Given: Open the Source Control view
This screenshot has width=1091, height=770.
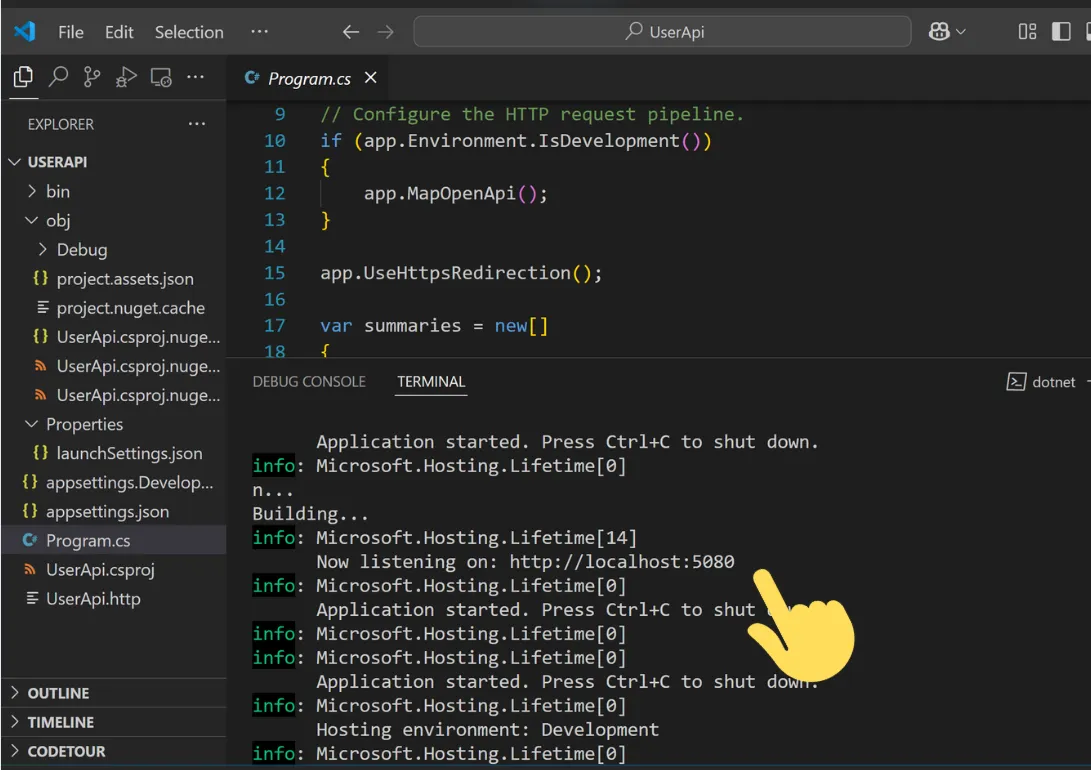Looking at the screenshot, I should click(92, 78).
